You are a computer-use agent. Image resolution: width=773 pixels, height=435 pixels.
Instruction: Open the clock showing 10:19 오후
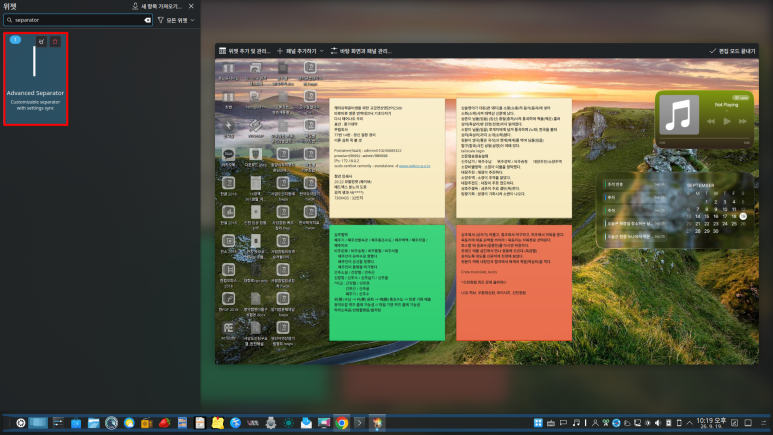pos(711,423)
